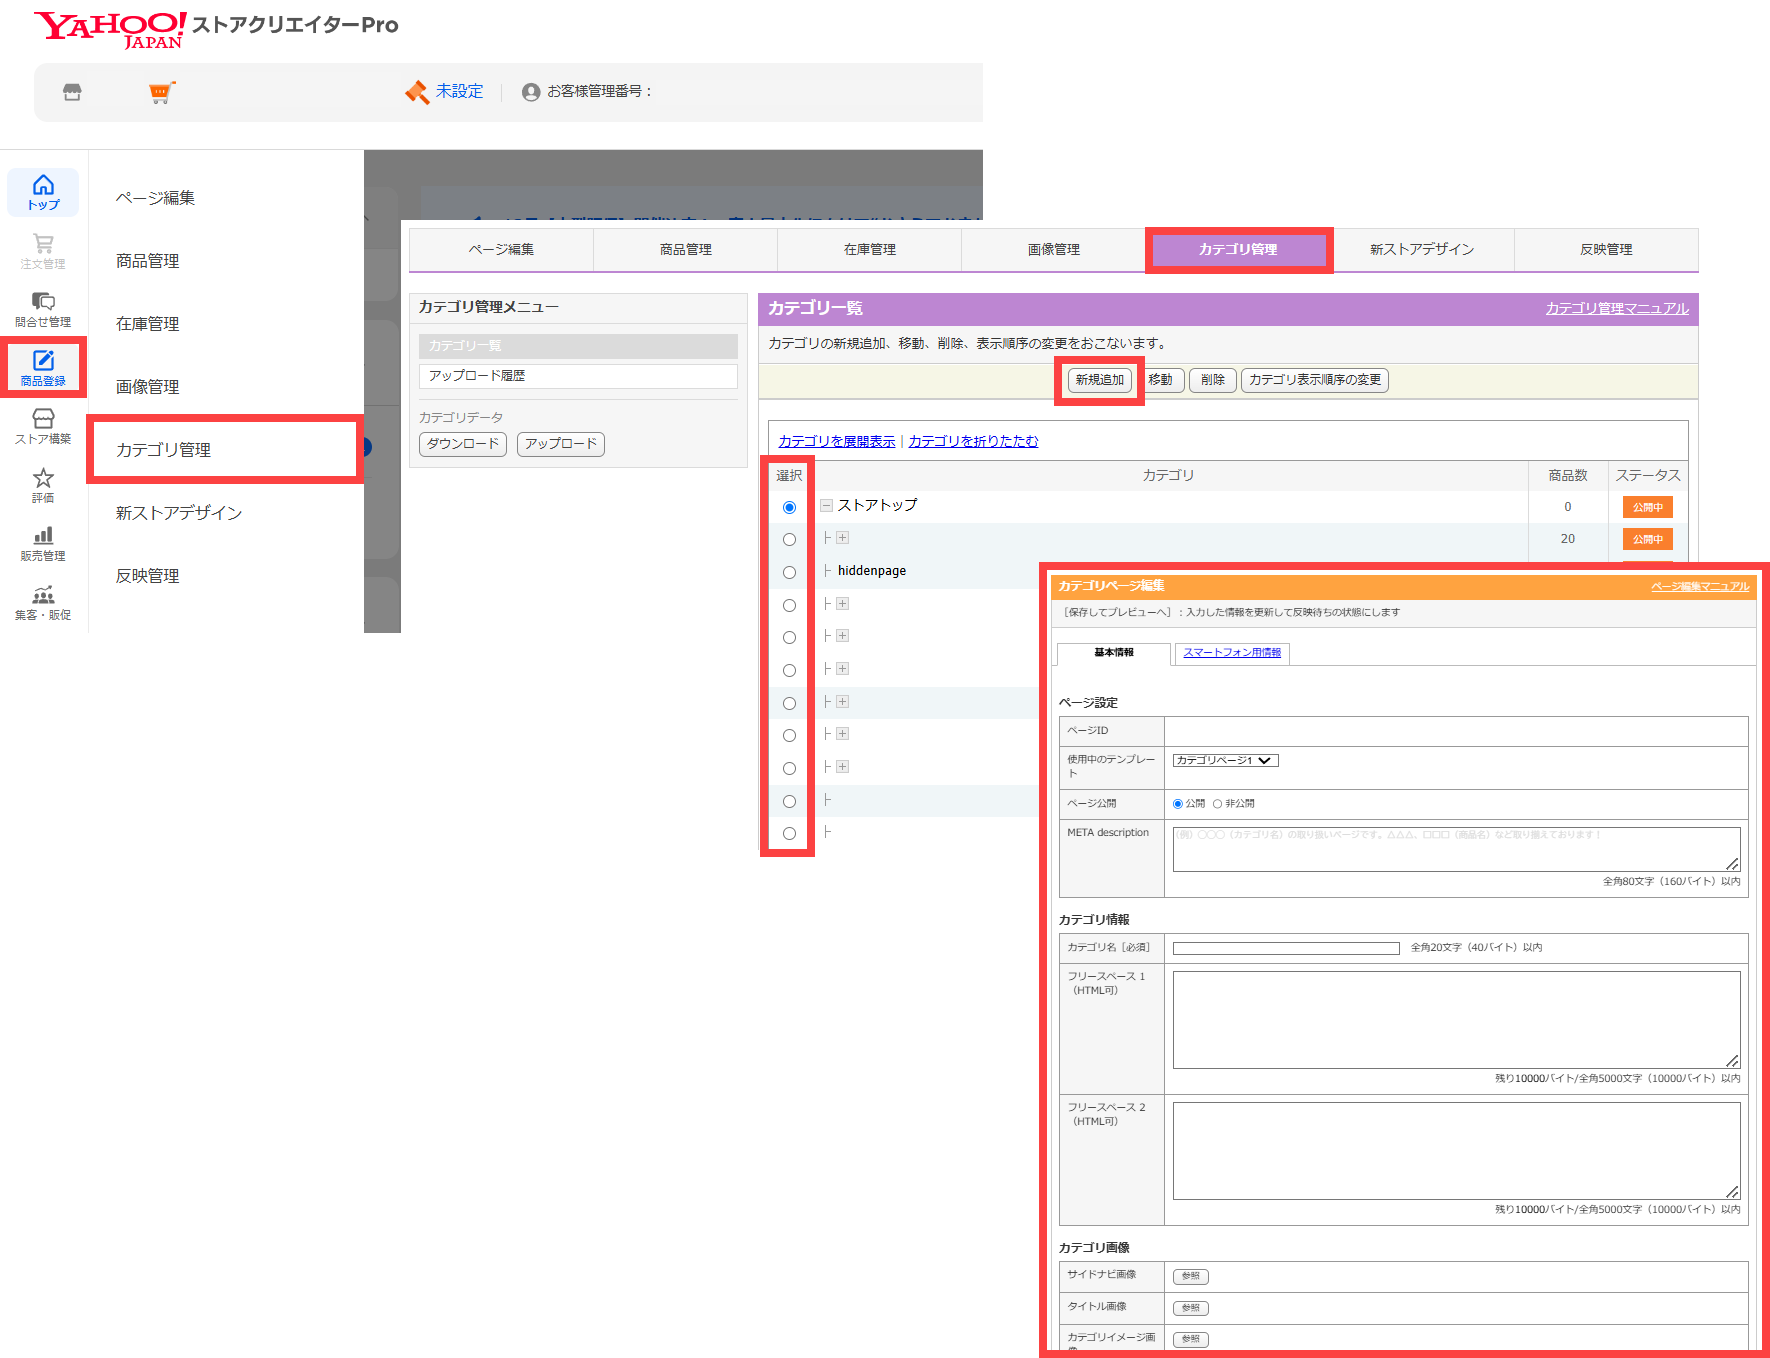Click the 未設定 link in top bar
The height and width of the screenshot is (1358, 1770).
click(459, 91)
